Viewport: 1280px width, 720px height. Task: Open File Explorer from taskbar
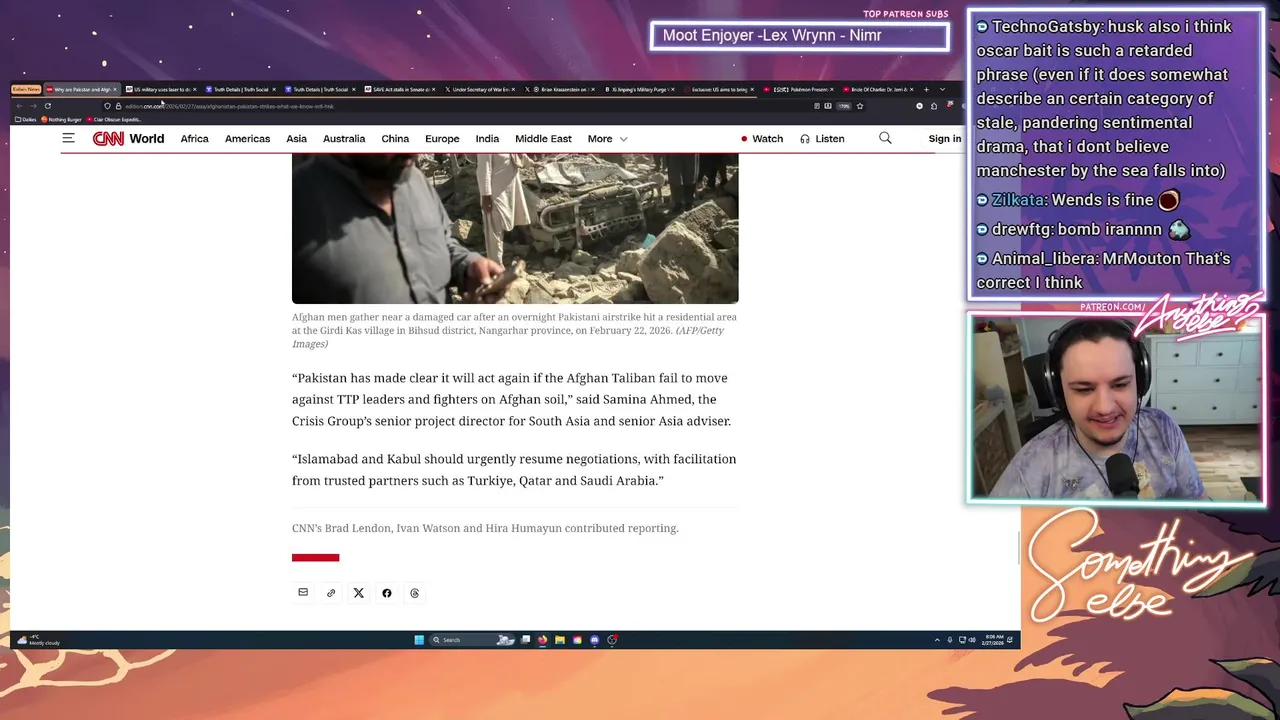click(560, 640)
